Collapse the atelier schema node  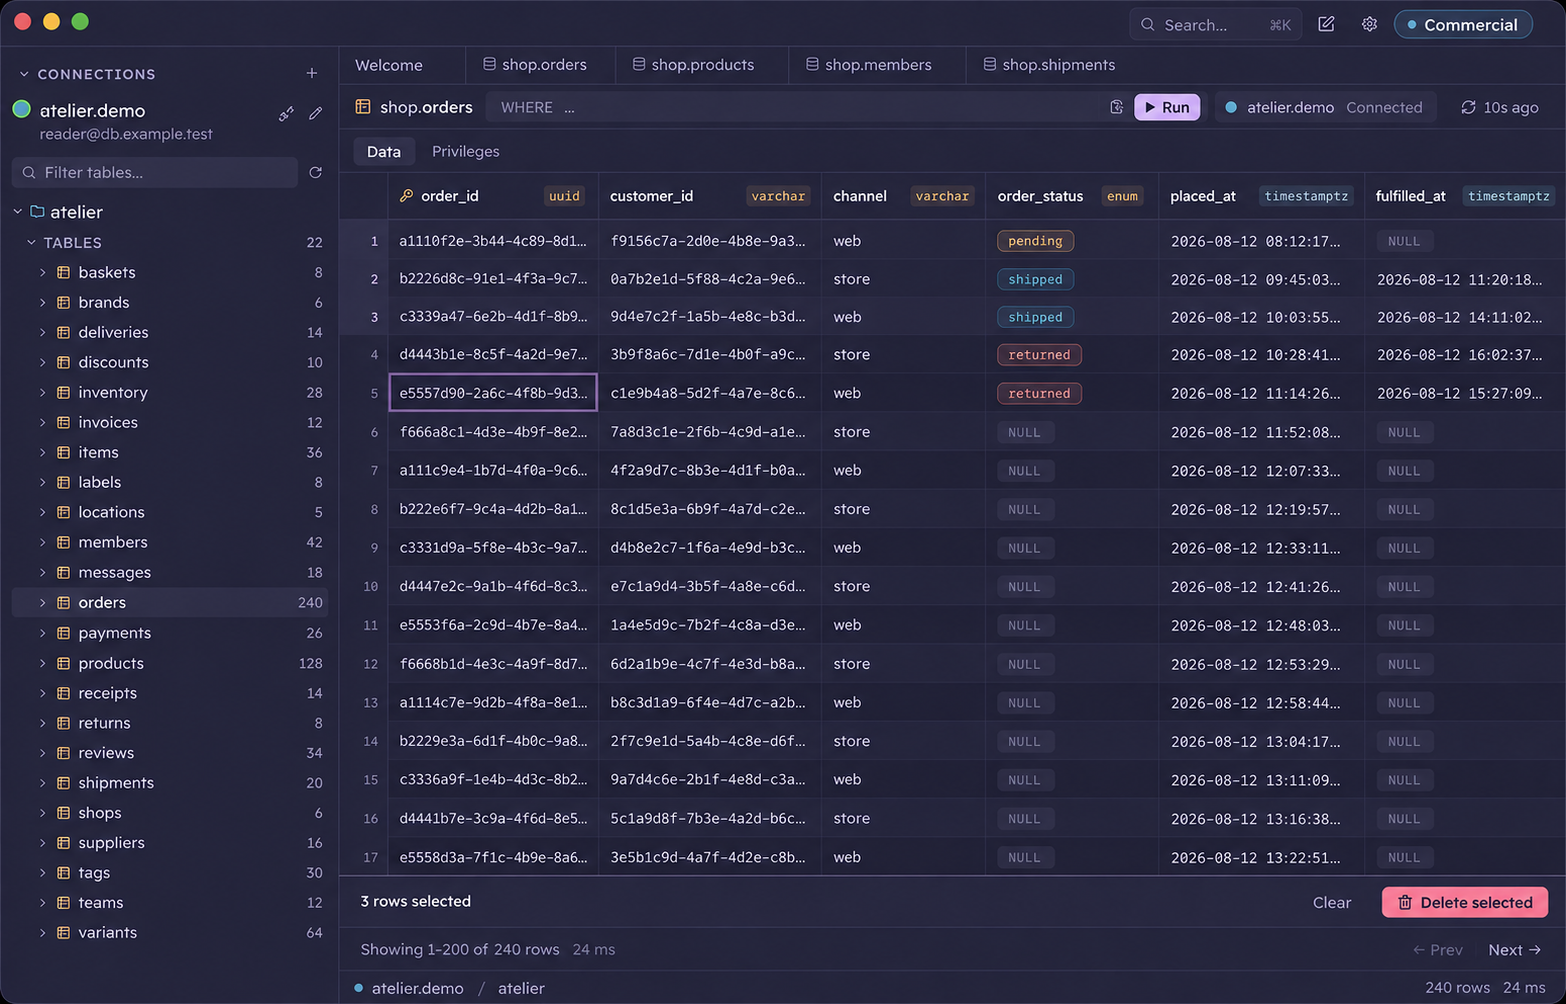pos(18,211)
